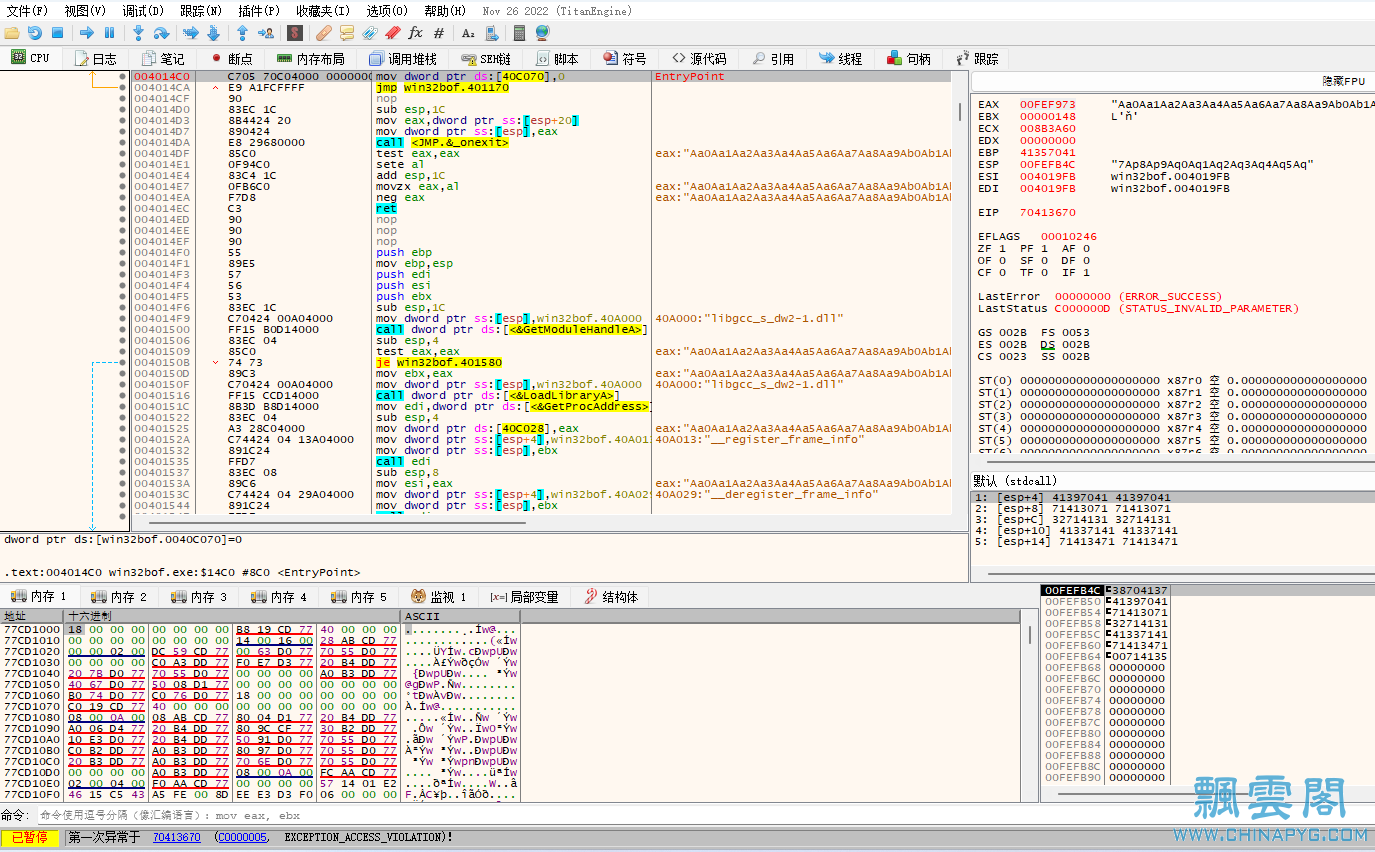
Task: Click the 十六进制 dump column header
Action: tap(231, 616)
